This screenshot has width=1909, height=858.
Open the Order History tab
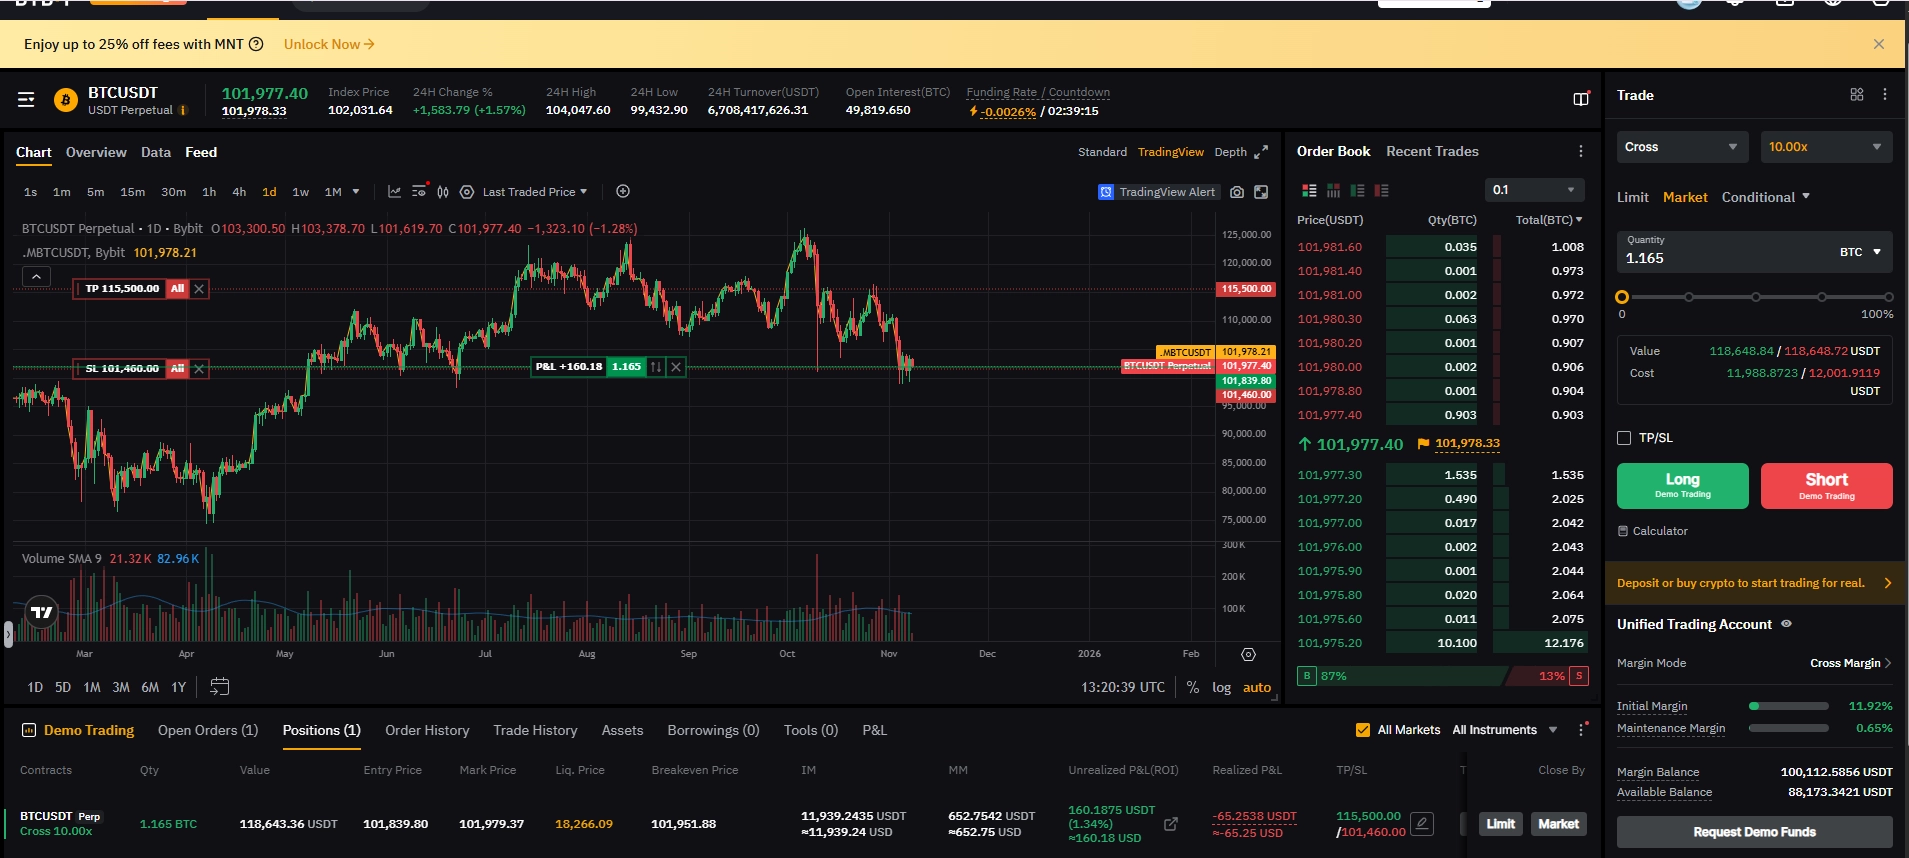(427, 730)
